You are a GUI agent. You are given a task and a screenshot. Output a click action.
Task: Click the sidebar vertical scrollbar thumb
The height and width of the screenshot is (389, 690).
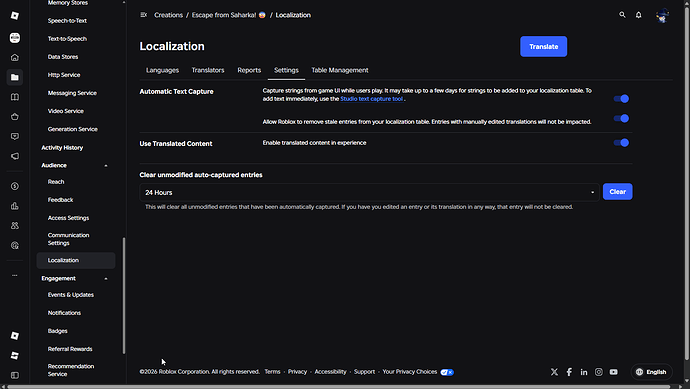[124, 295]
